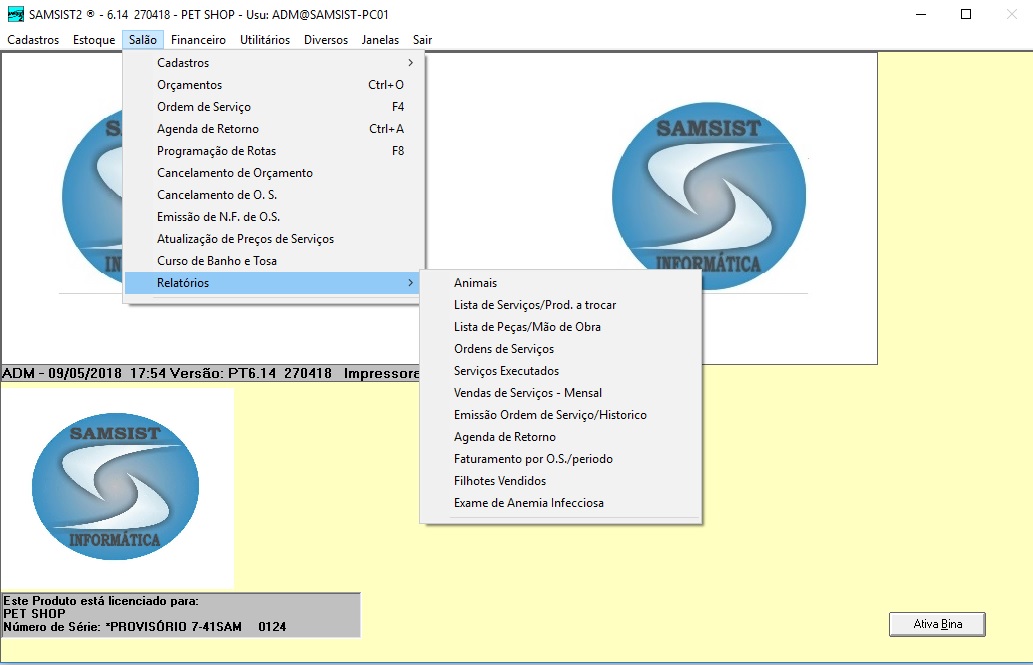Open Emissão Ordem de Serviço/Historico
Screen dimensions: 1033x665
(x=561, y=415)
